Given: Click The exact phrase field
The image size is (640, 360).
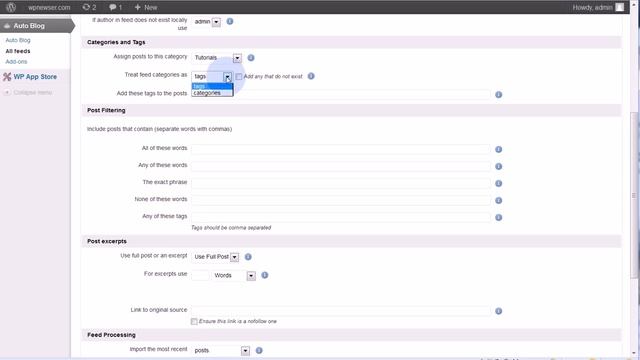Looking at the screenshot, I should pyautogui.click(x=340, y=183).
